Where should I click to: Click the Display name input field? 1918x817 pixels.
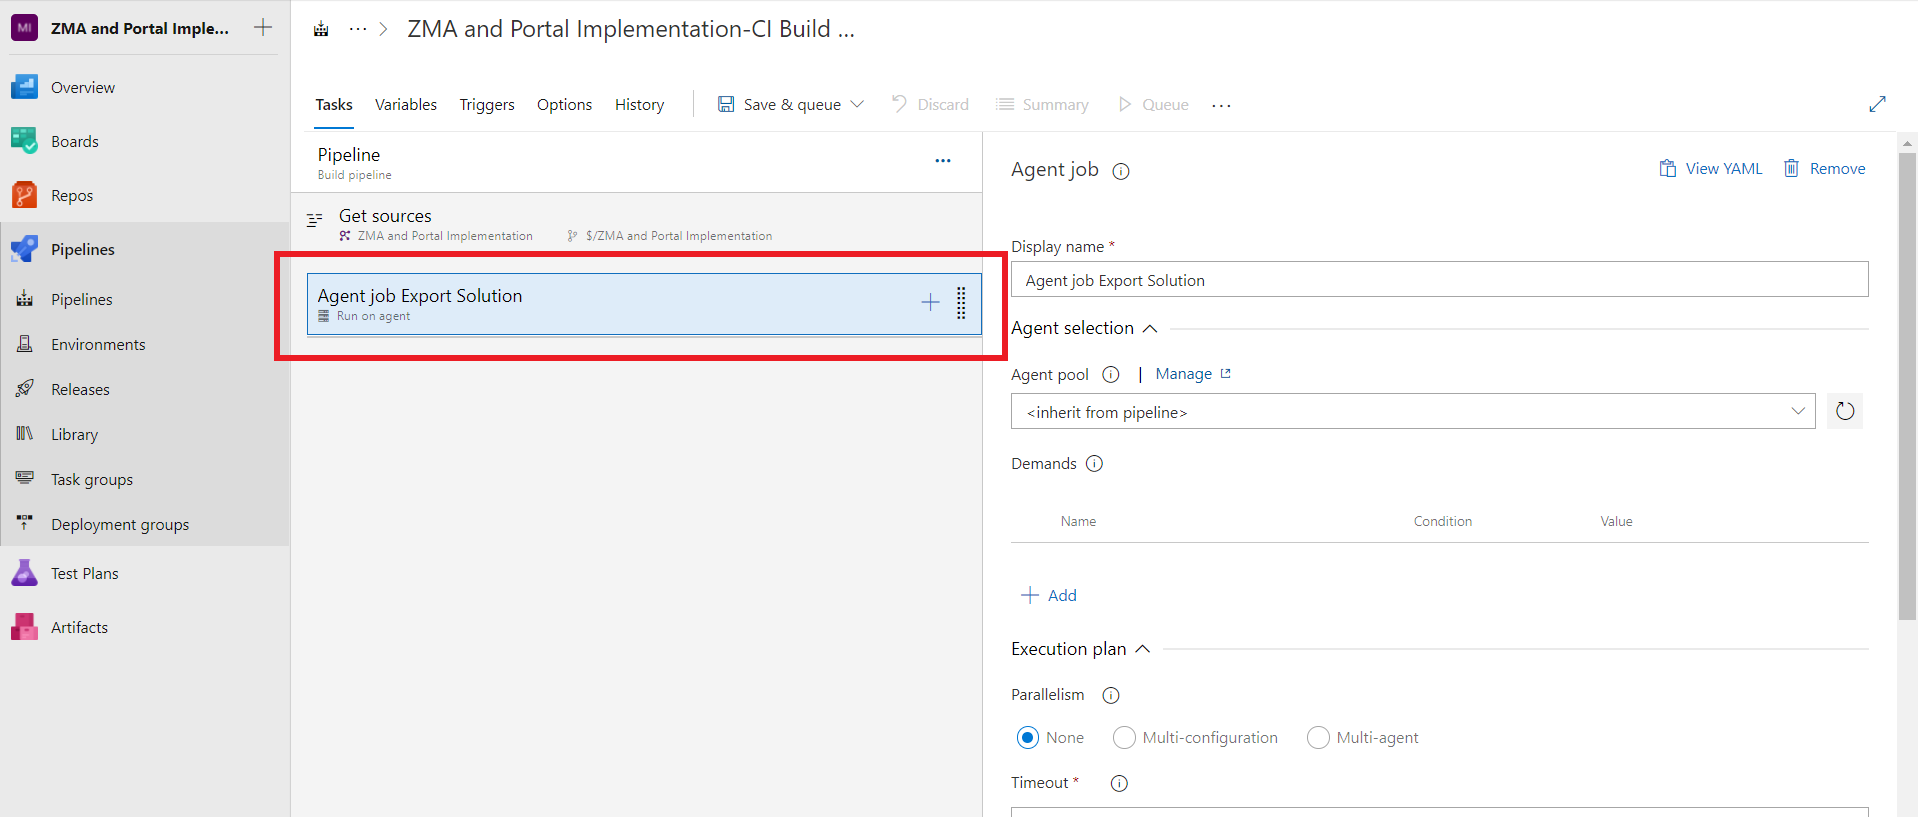tap(1438, 280)
